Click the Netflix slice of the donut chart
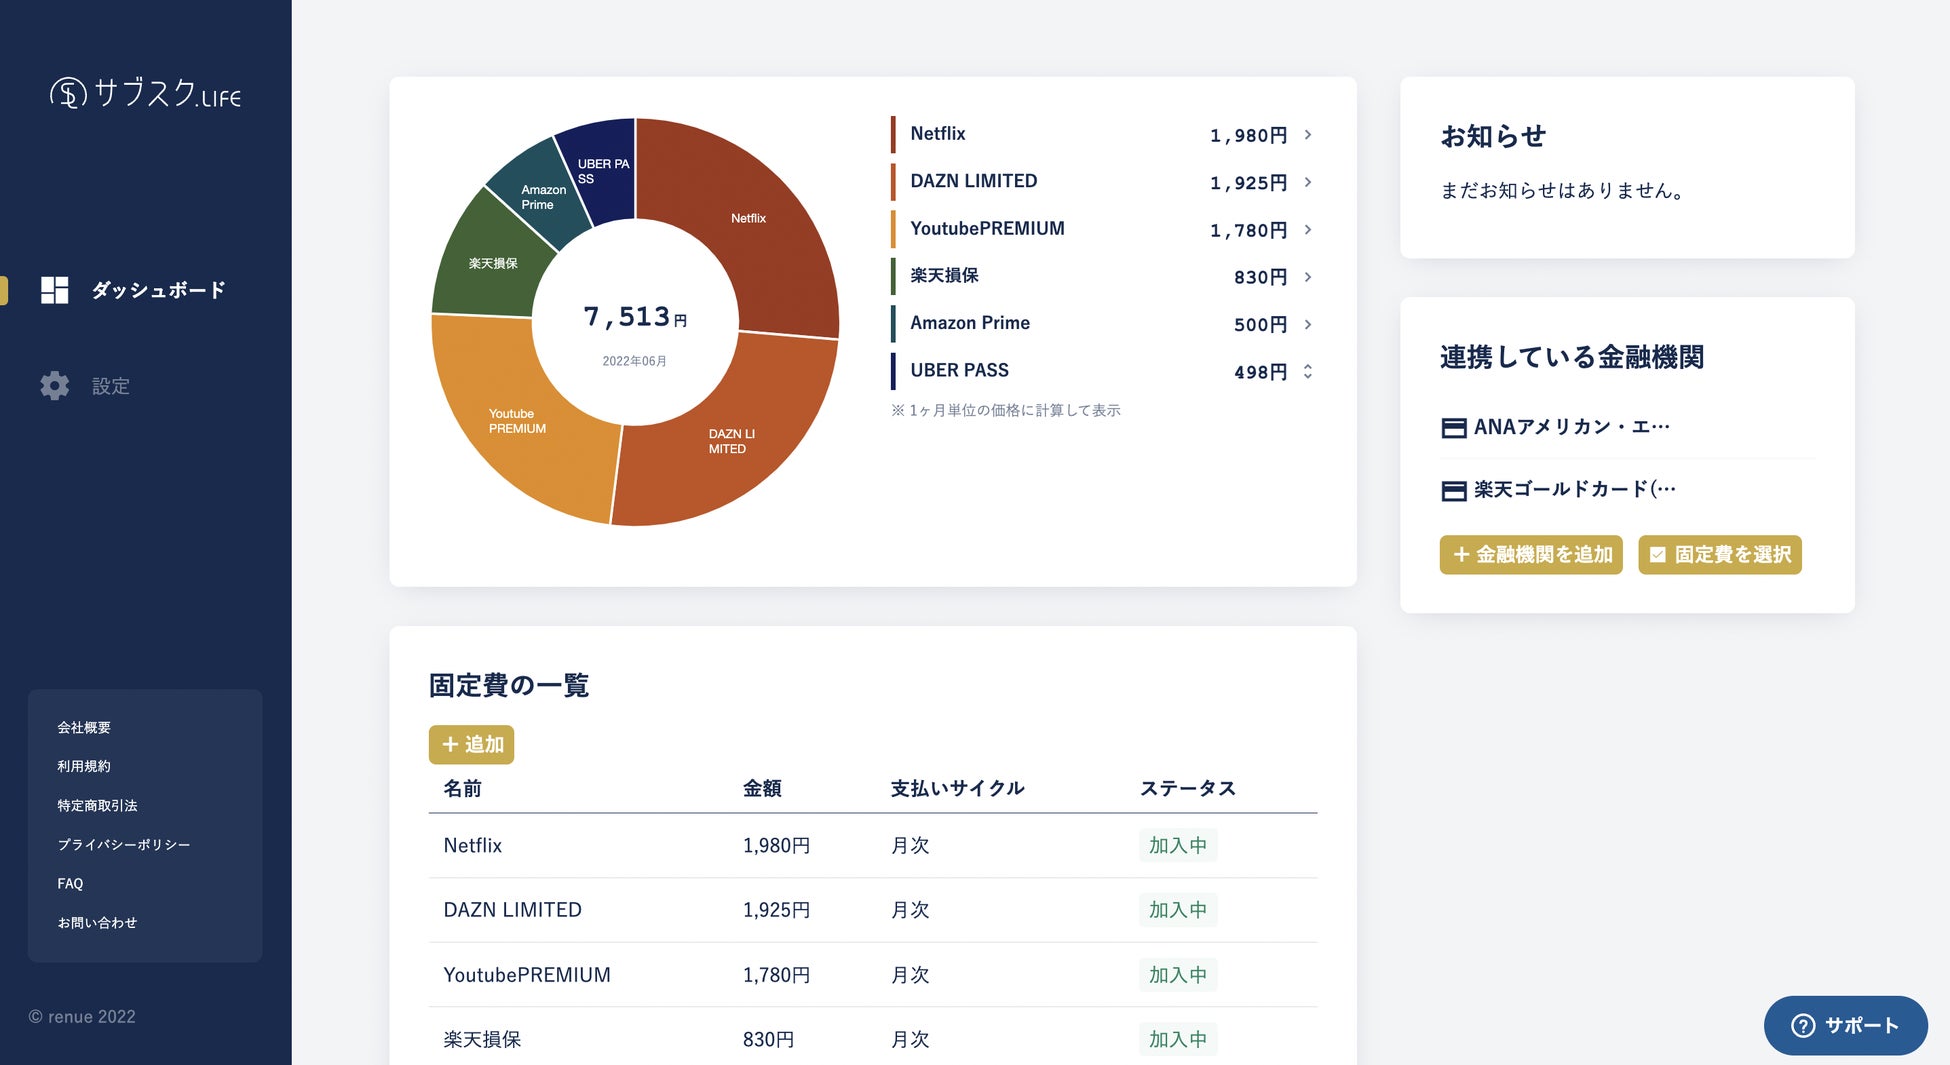The width and height of the screenshot is (1950, 1065). [x=750, y=220]
